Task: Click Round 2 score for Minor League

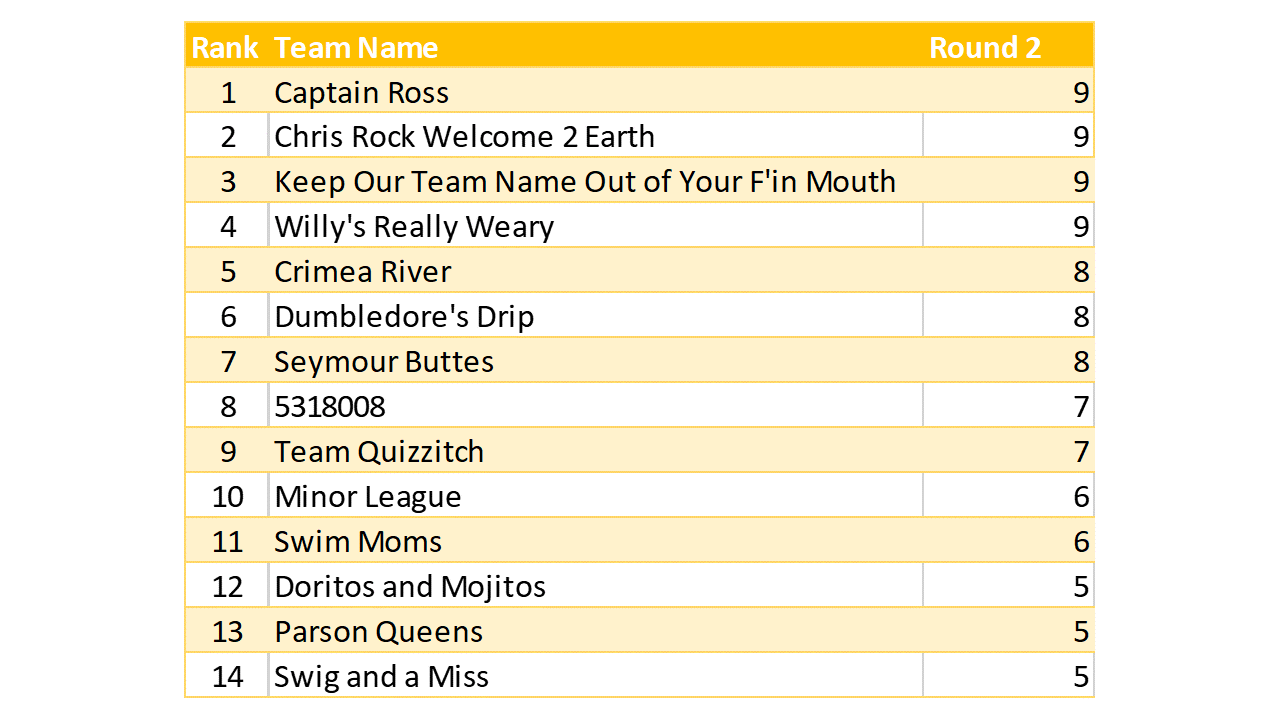Action: pyautogui.click(x=1080, y=496)
